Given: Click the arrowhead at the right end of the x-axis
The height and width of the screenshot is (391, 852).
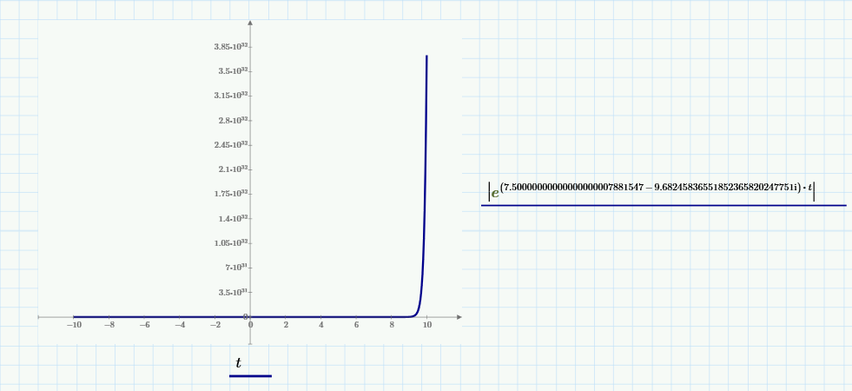Looking at the screenshot, I should 459,317.
